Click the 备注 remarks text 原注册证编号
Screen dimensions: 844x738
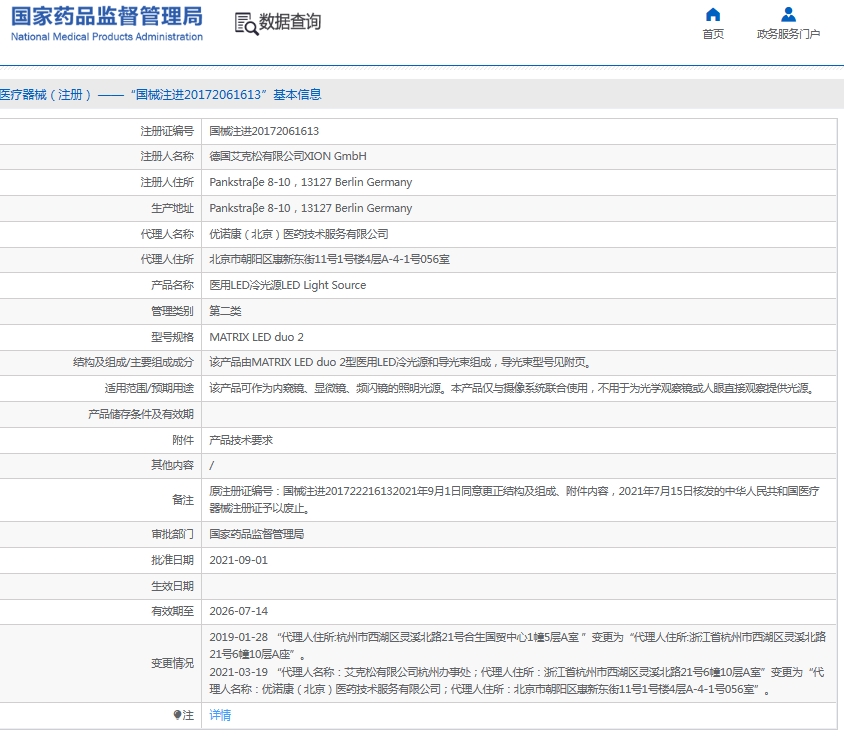514,500
